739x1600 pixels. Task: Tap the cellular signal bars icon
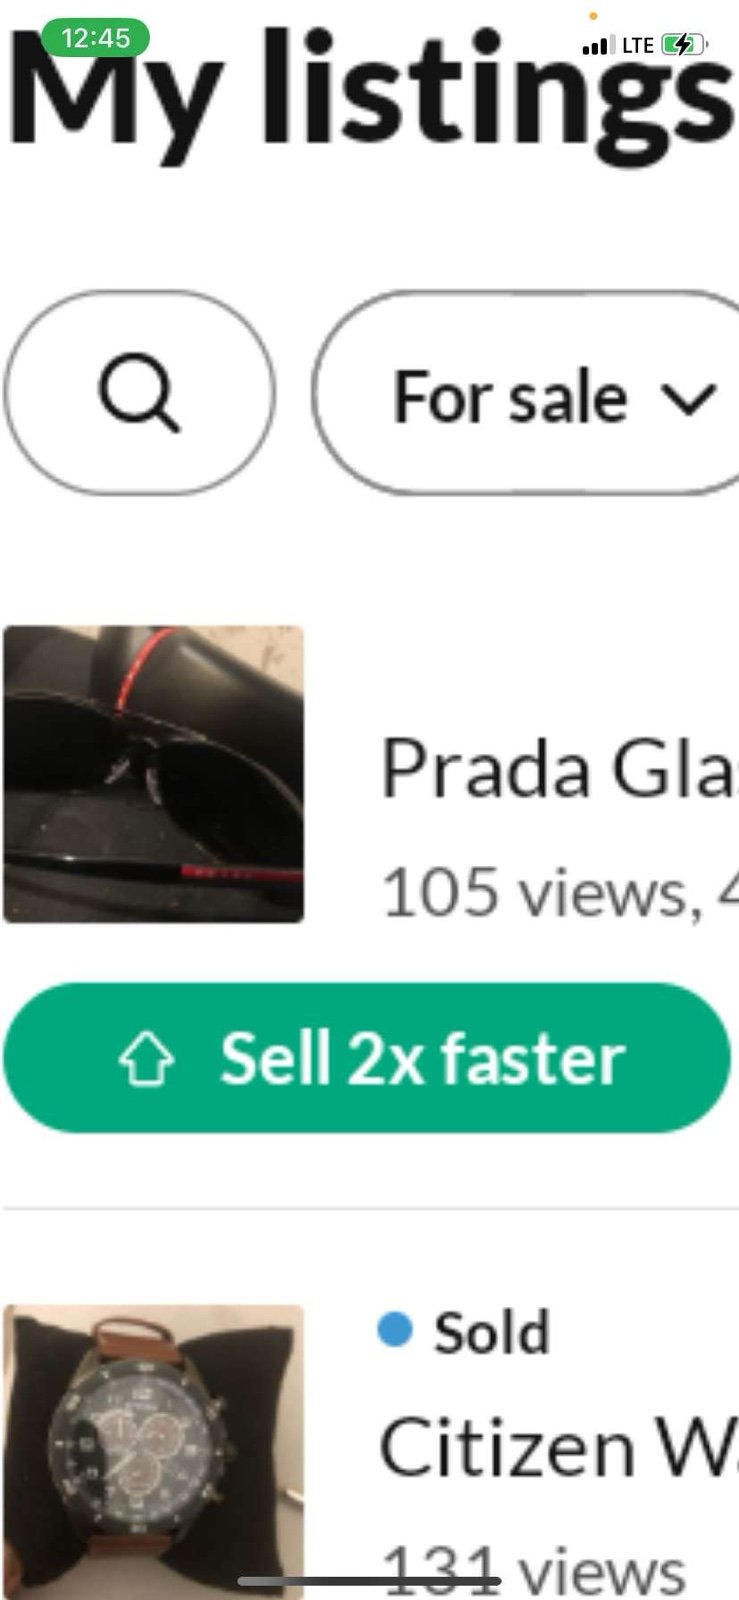pyautogui.click(x=597, y=45)
